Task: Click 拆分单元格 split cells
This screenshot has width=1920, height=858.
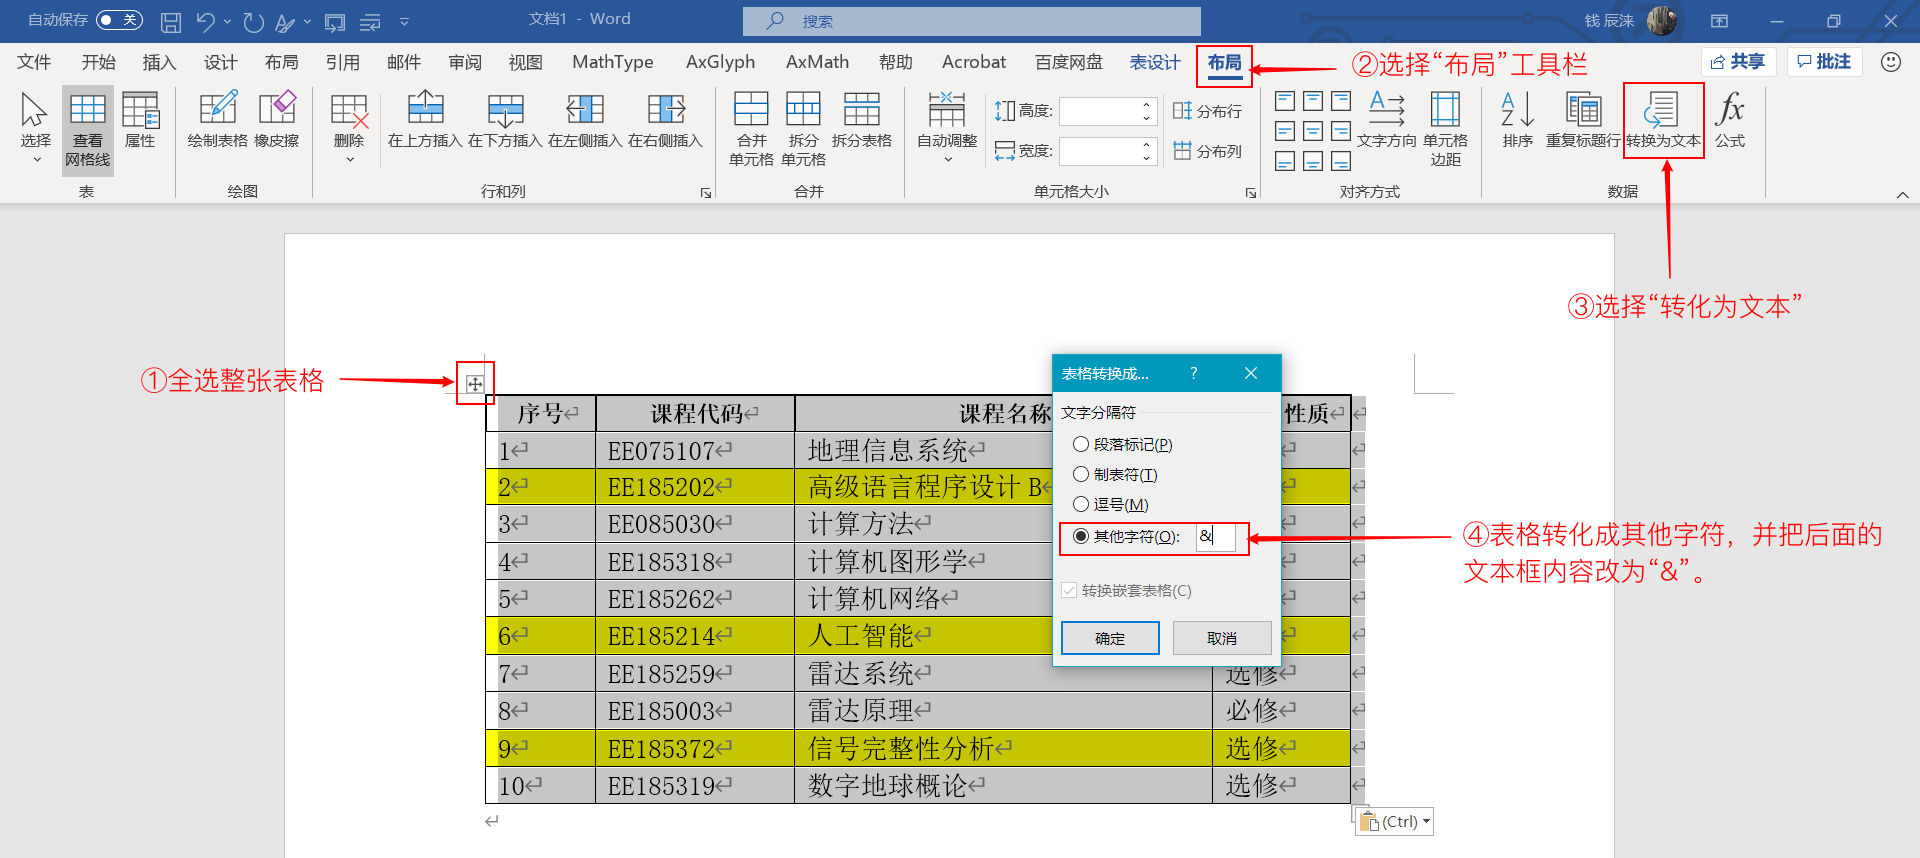Action: coord(803,128)
